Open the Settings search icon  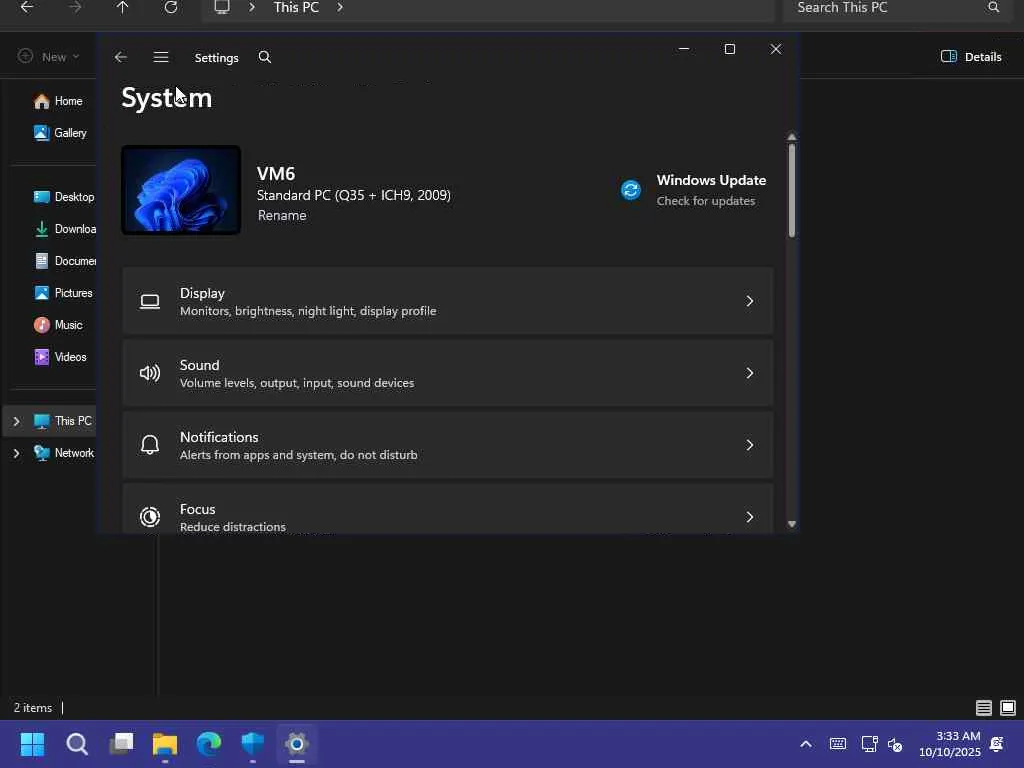[264, 57]
